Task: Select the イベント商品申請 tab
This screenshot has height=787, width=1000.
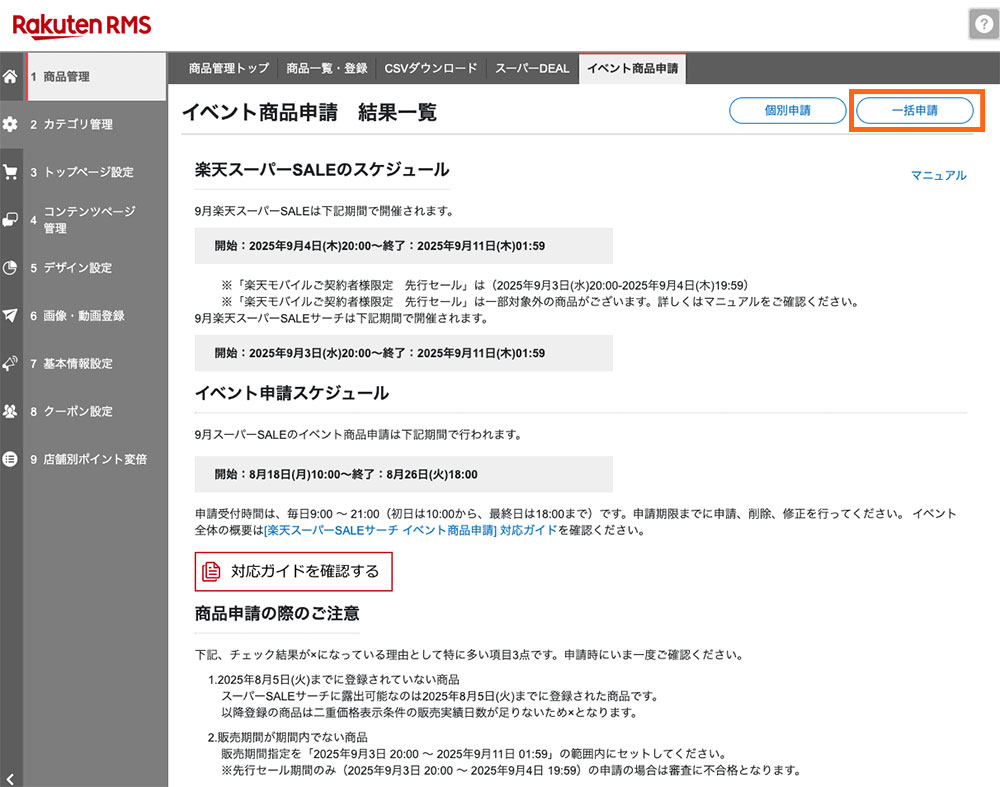Action: [x=633, y=68]
